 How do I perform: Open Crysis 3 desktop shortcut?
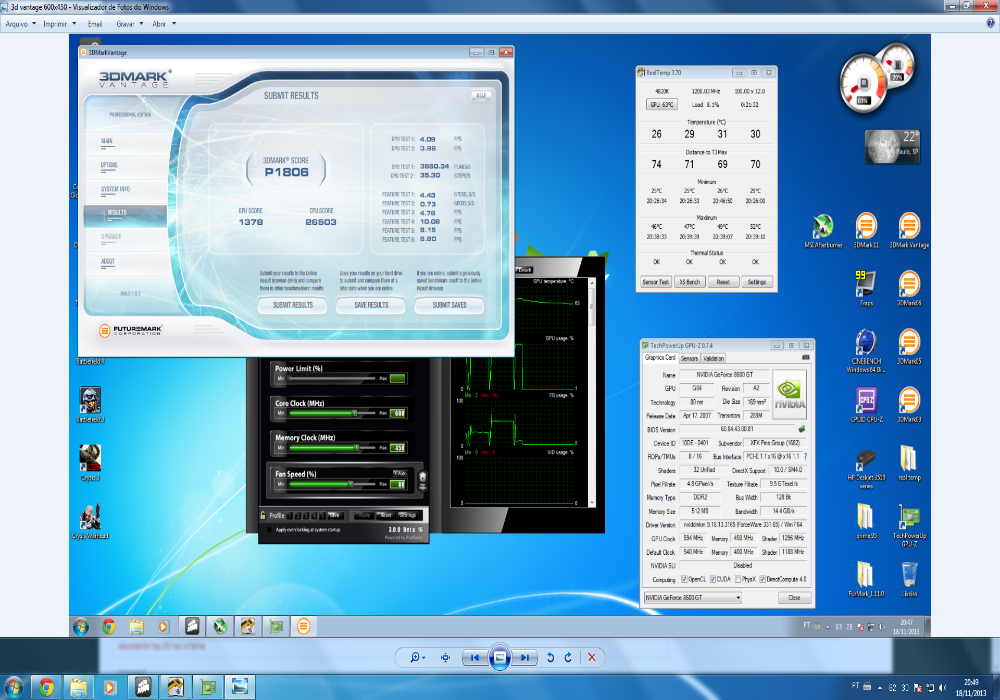[x=90, y=463]
